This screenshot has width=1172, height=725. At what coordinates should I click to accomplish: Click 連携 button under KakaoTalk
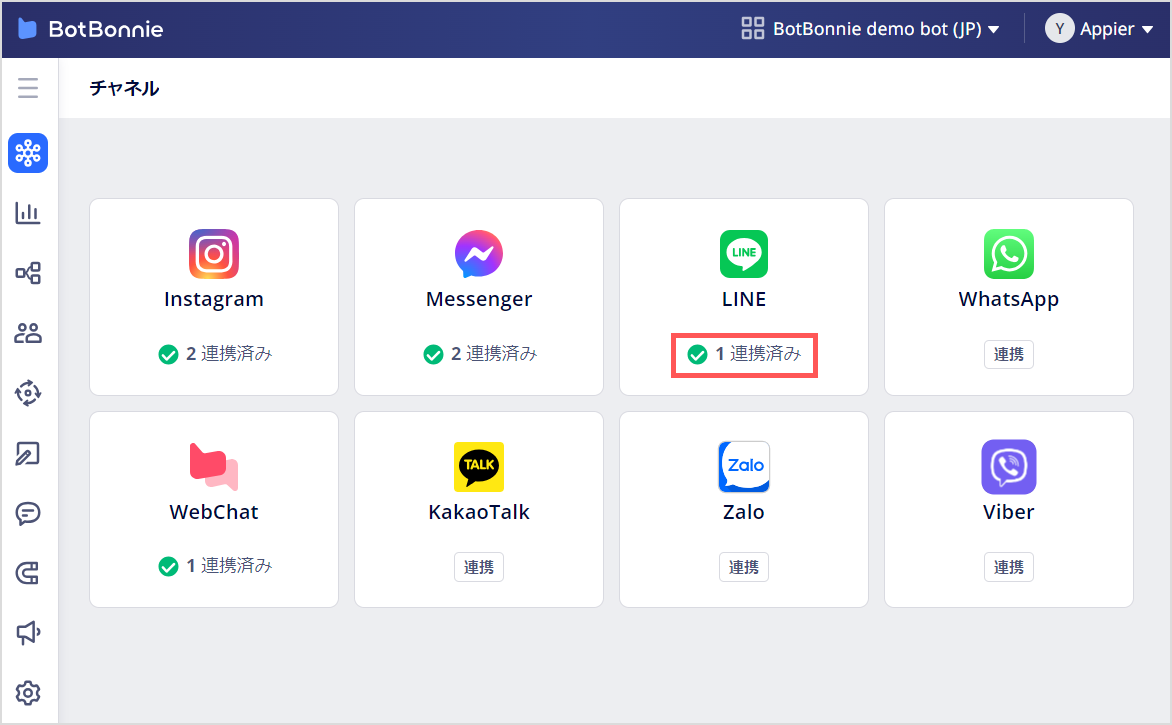(x=479, y=567)
